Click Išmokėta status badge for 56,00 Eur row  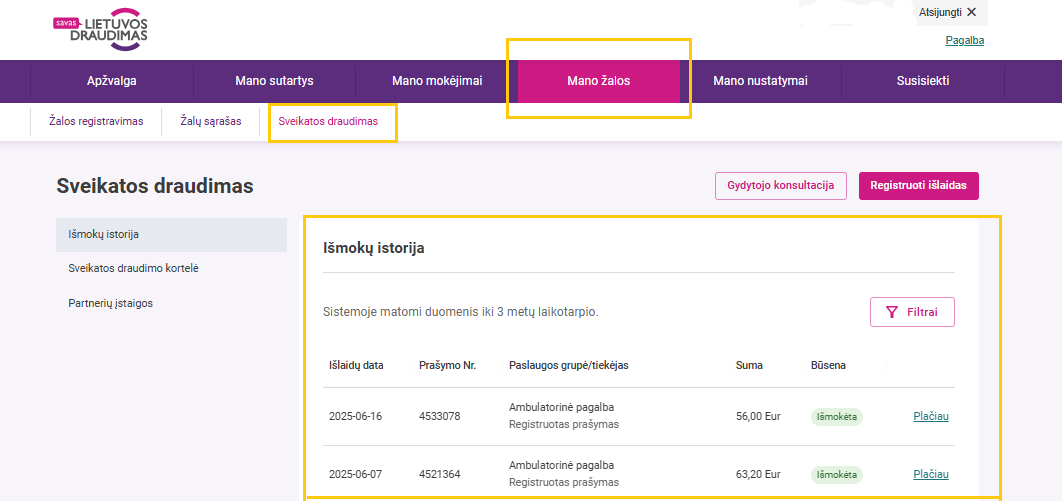click(837, 417)
